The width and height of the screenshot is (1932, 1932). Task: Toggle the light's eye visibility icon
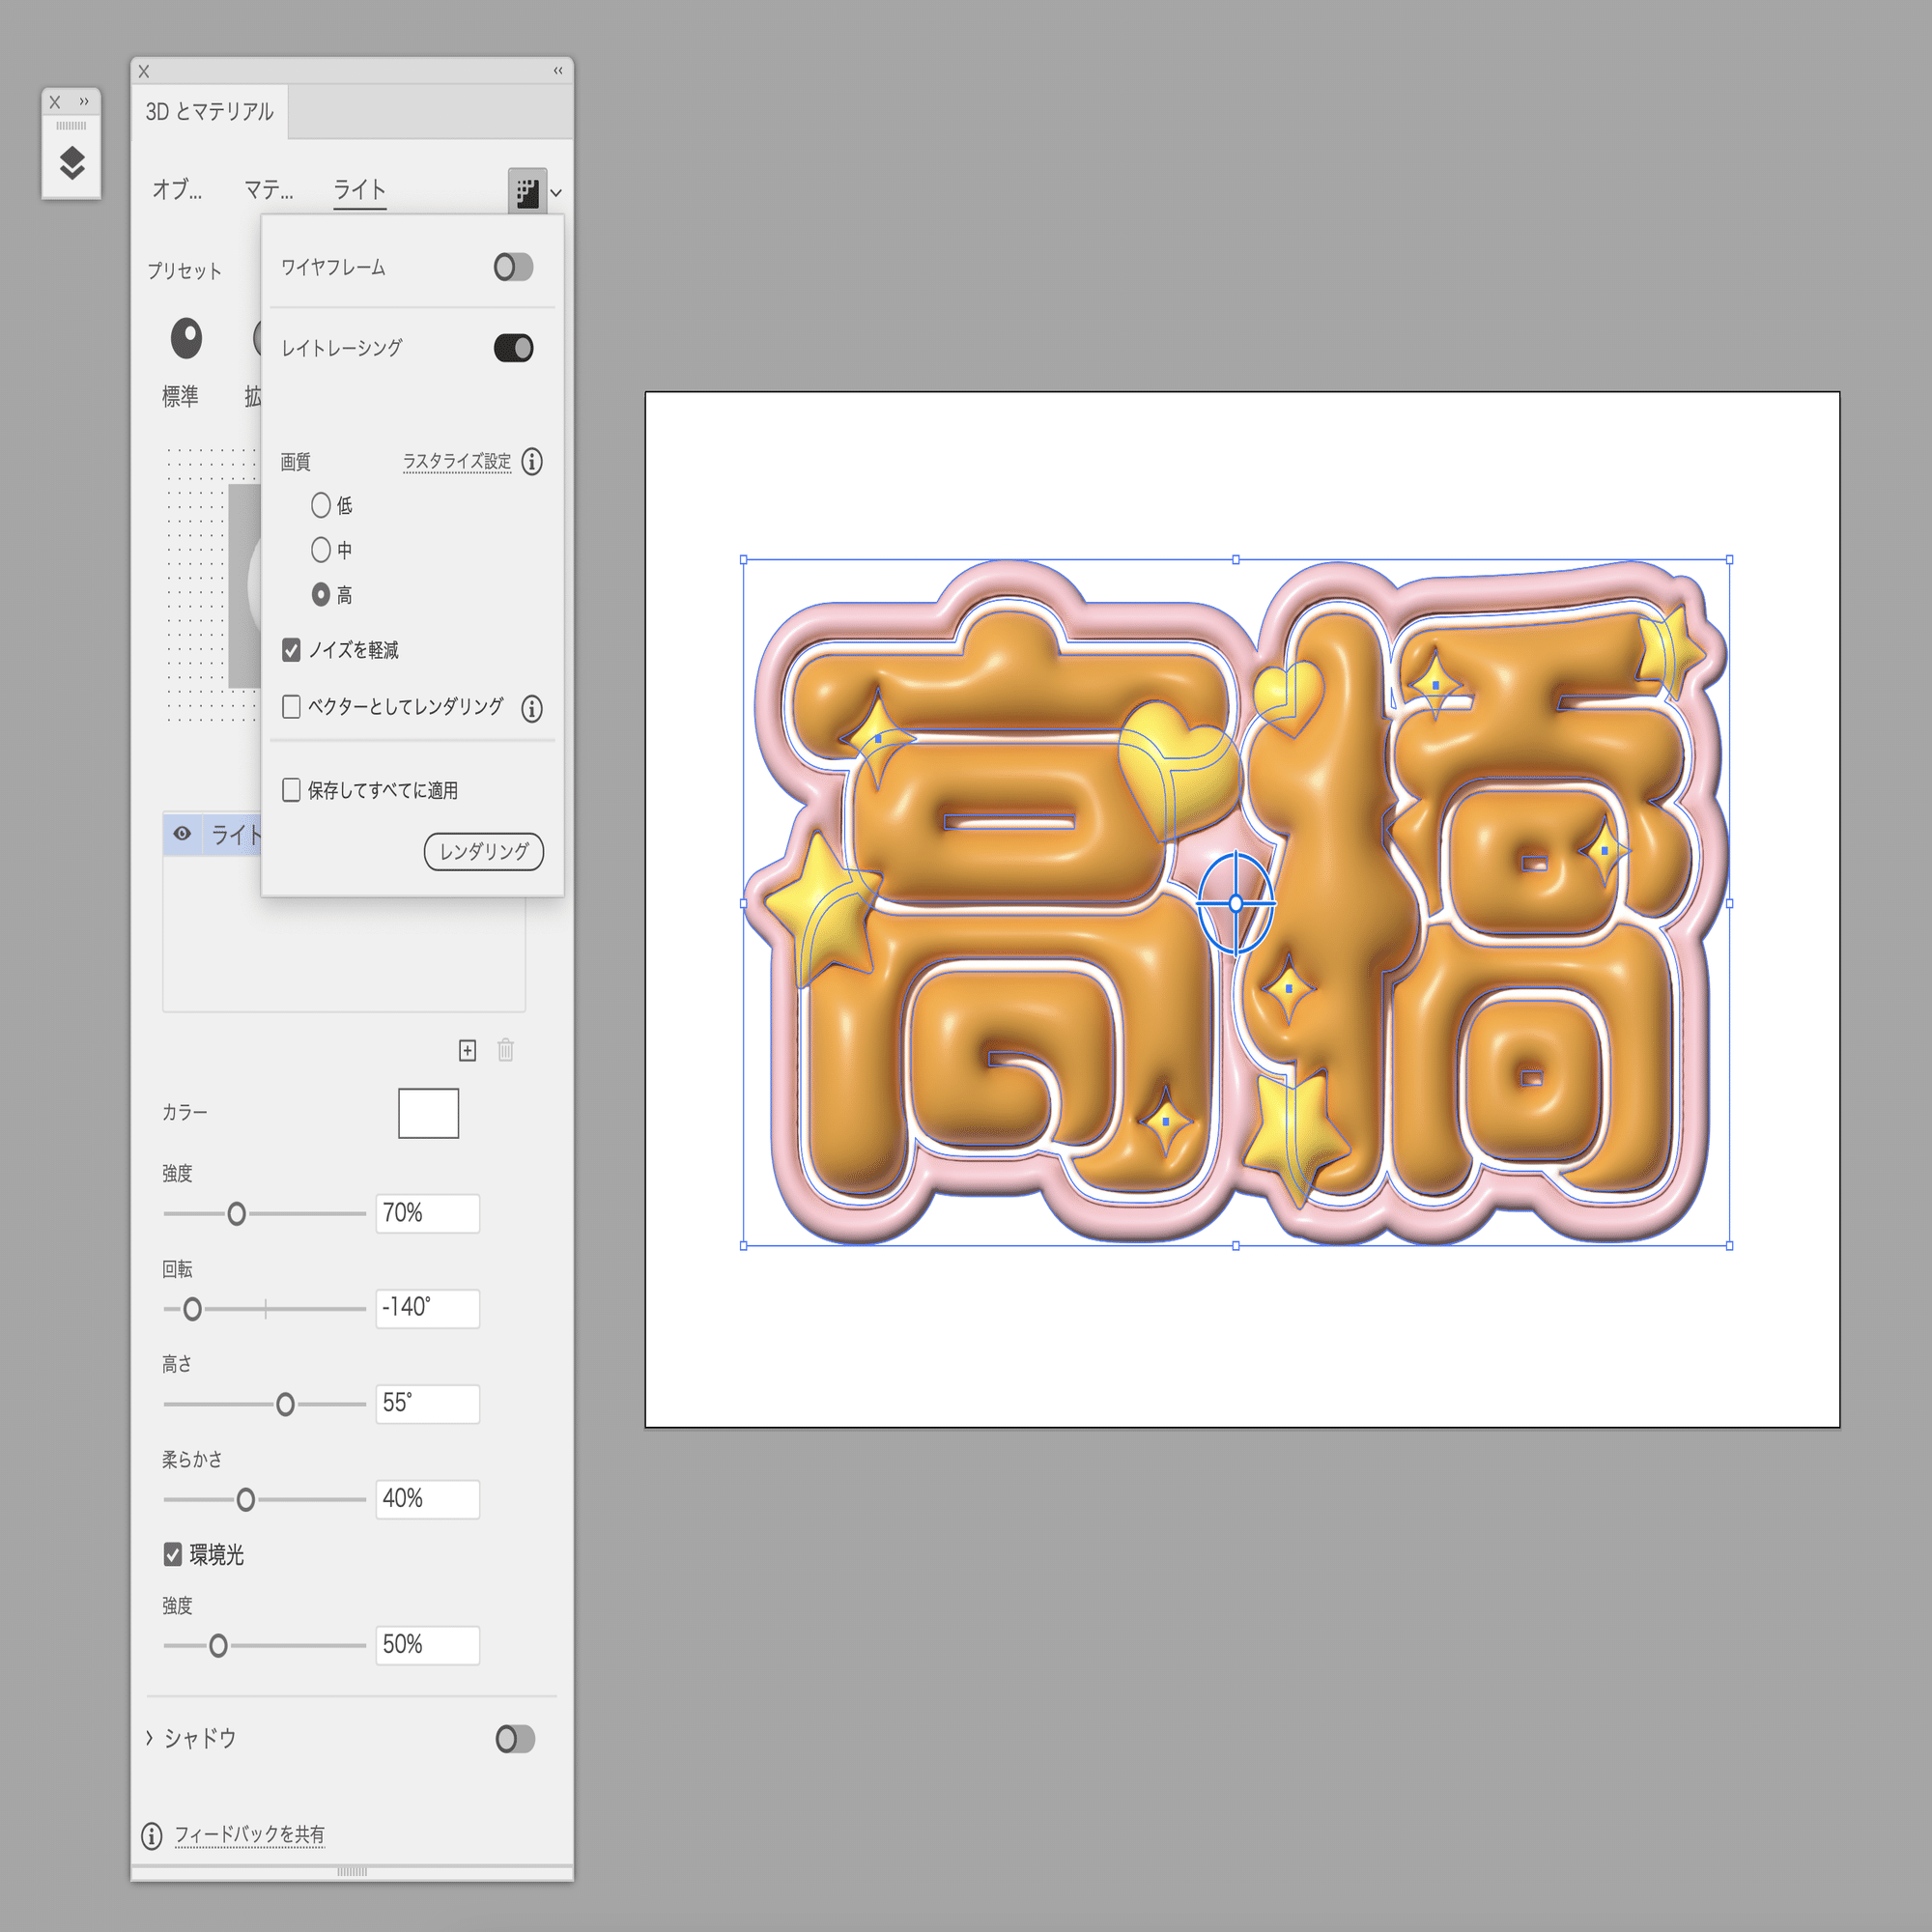182,833
